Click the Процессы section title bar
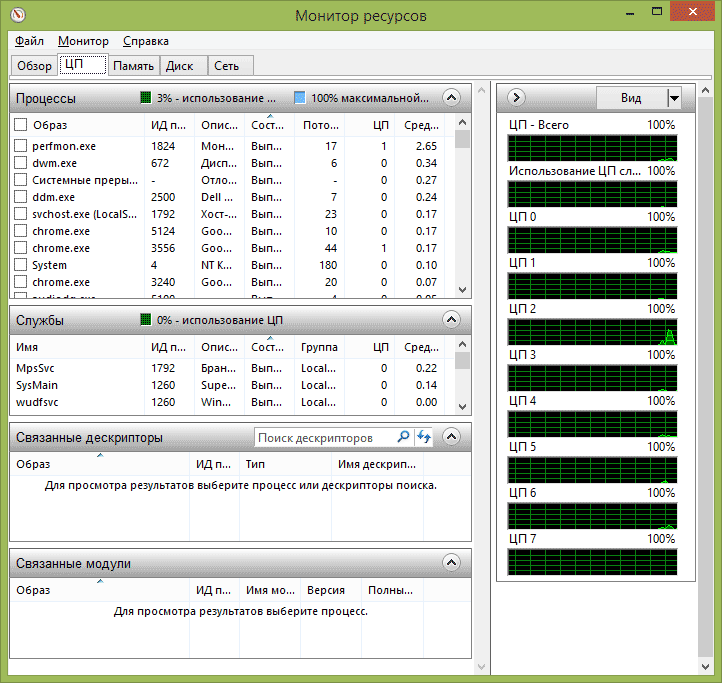 point(240,98)
